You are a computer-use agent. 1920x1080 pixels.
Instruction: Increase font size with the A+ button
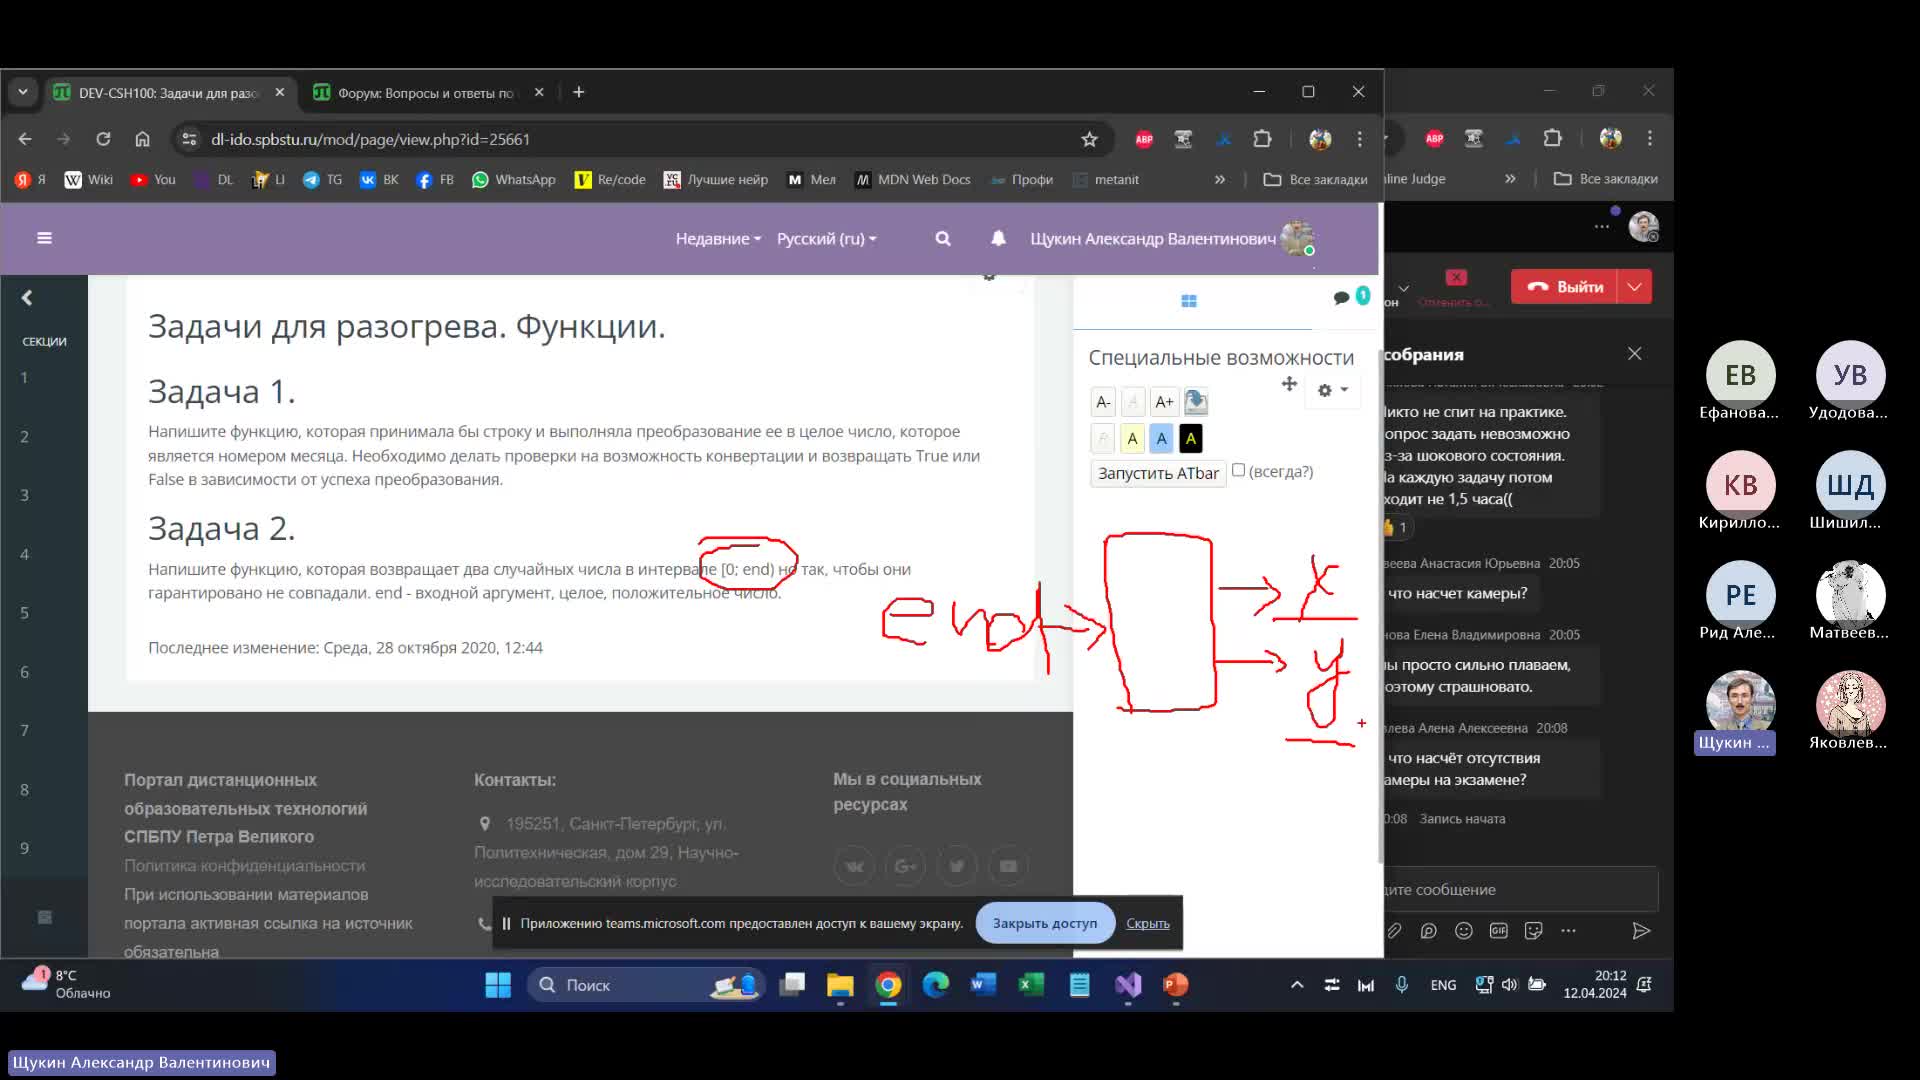(x=1164, y=402)
